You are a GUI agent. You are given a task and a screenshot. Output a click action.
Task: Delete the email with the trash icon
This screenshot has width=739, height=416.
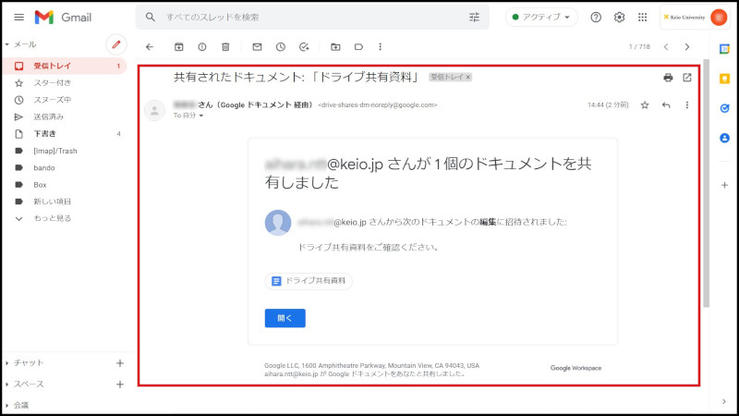[x=226, y=47]
